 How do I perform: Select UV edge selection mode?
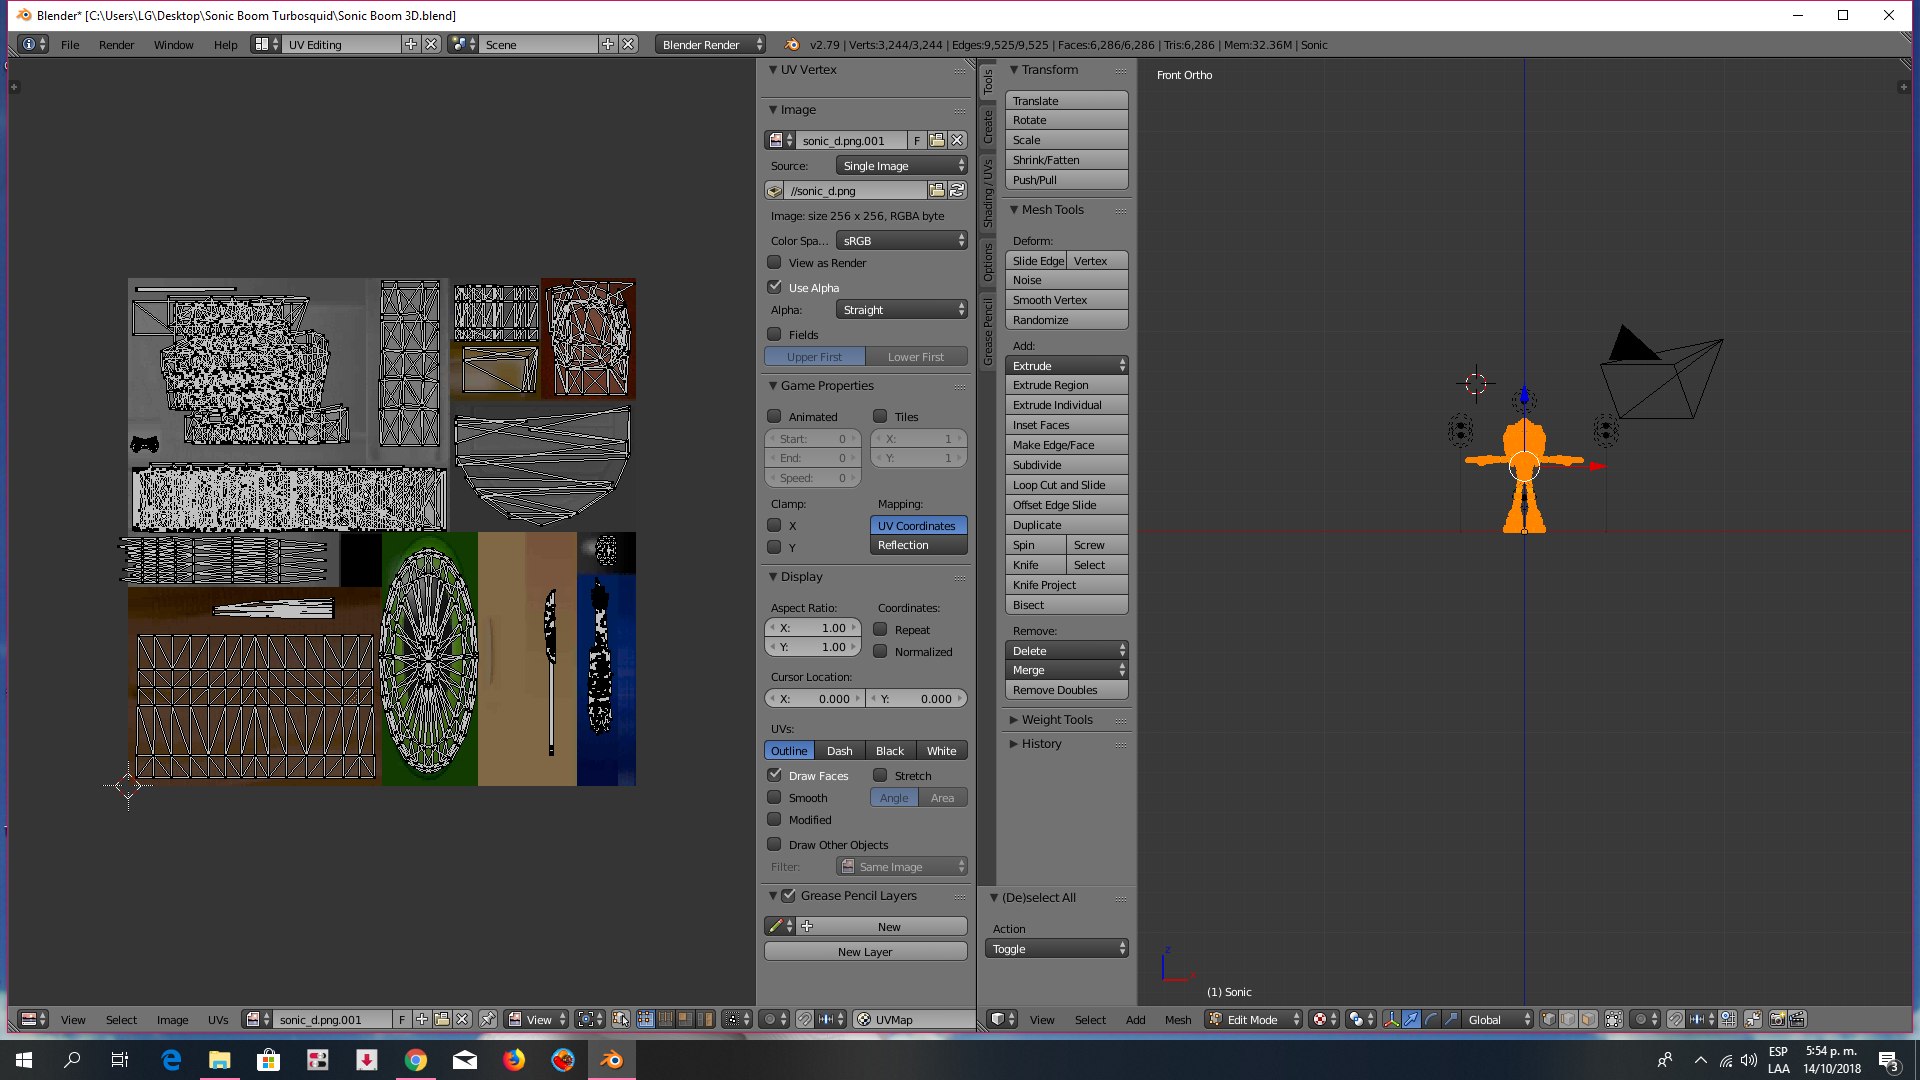click(x=665, y=1019)
